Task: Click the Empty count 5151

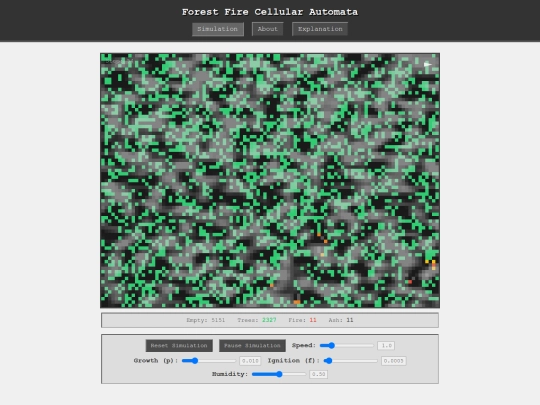Action: [x=218, y=320]
